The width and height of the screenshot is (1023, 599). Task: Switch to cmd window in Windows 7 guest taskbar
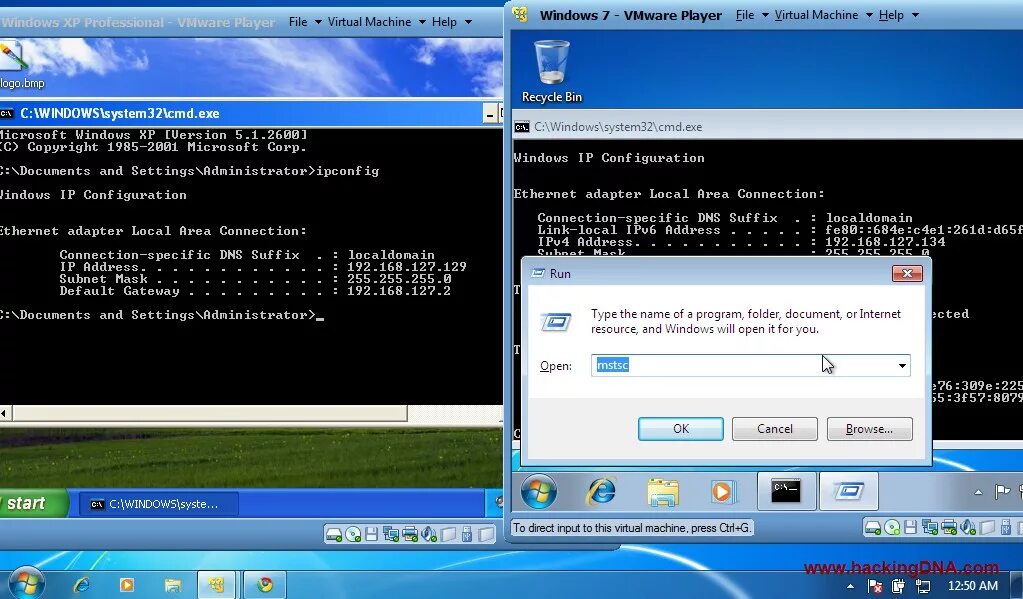pos(786,491)
